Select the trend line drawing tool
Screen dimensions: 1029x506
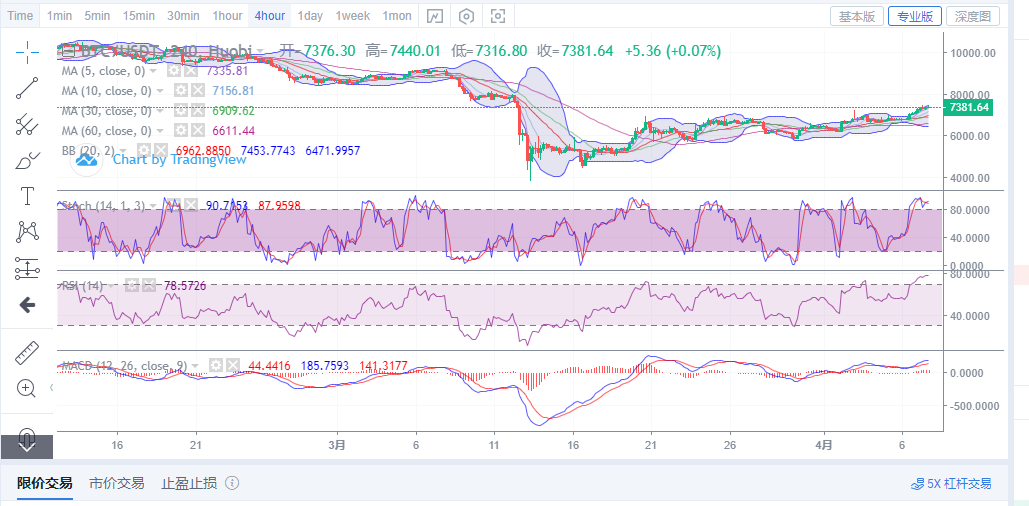[27, 88]
